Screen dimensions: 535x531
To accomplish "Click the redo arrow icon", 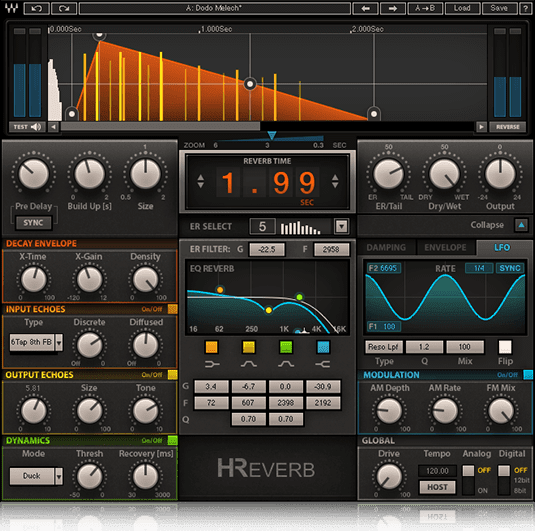I will pos(64,8).
